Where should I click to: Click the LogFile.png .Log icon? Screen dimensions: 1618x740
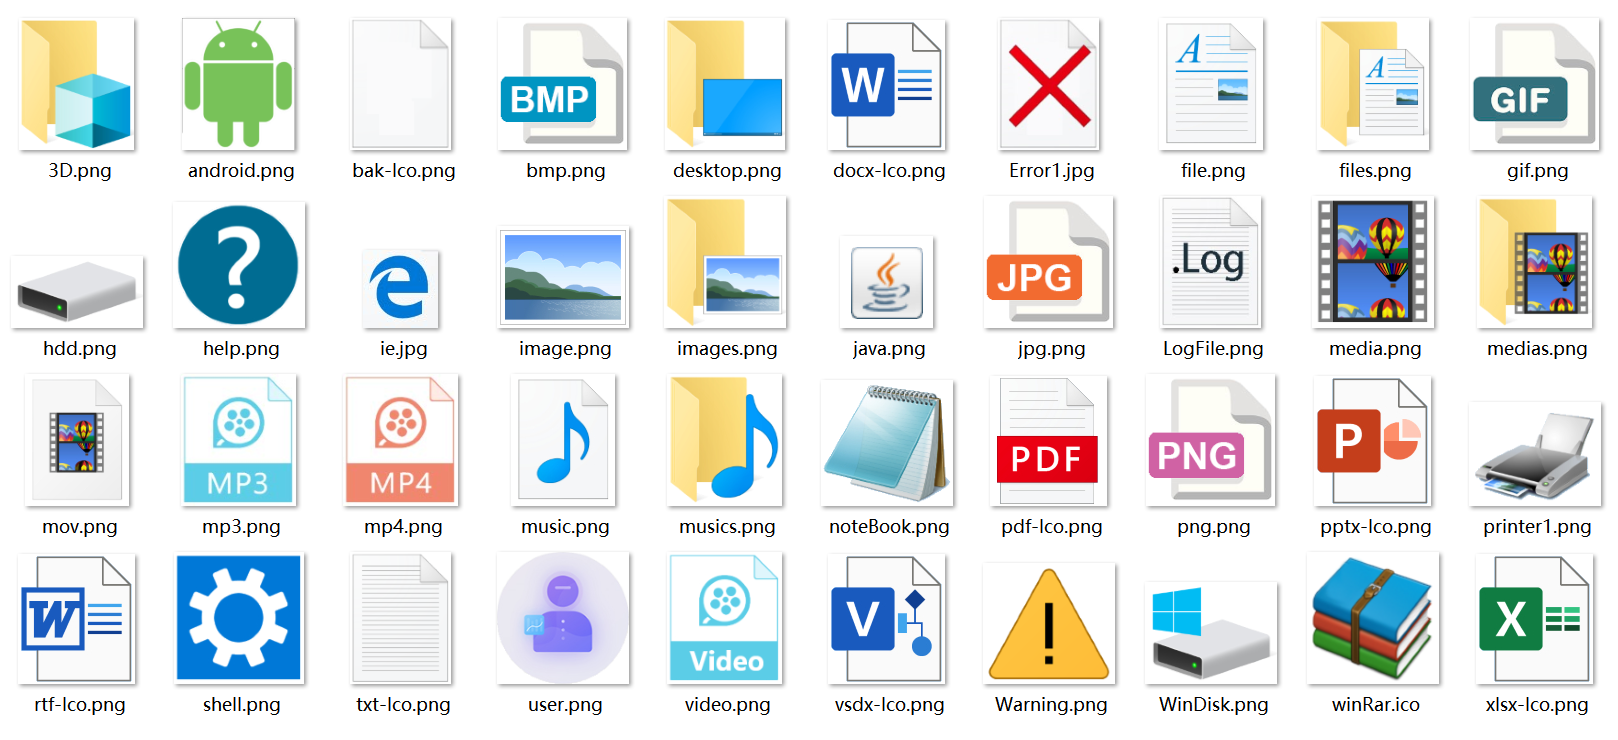[1211, 262]
